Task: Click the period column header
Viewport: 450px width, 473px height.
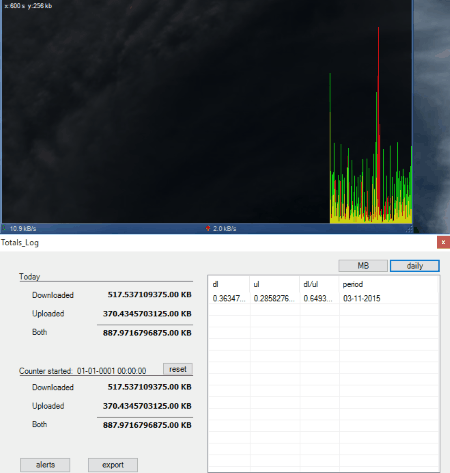Action: [x=388, y=284]
